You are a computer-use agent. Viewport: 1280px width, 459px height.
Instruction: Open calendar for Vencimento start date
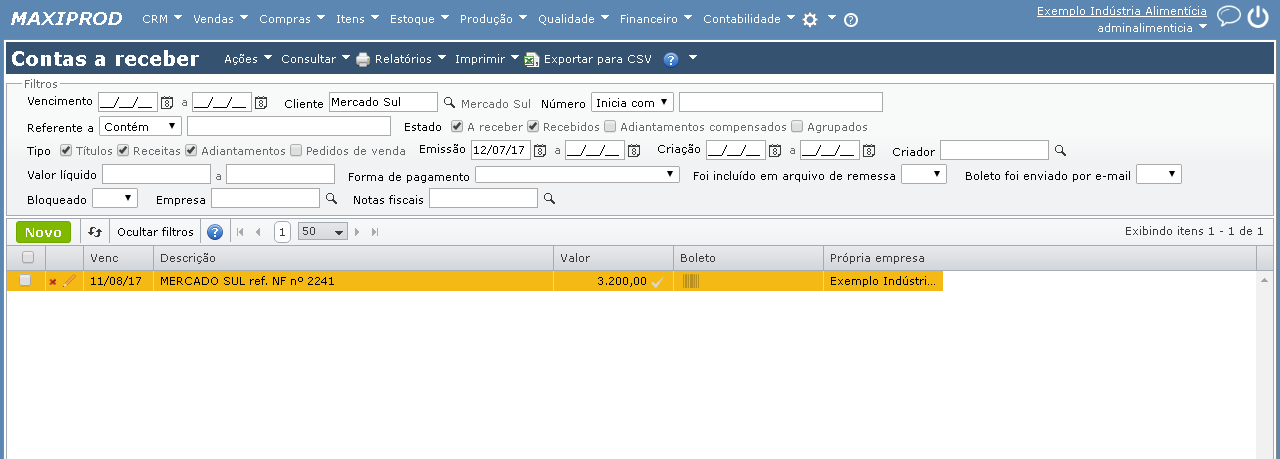pyautogui.click(x=167, y=102)
